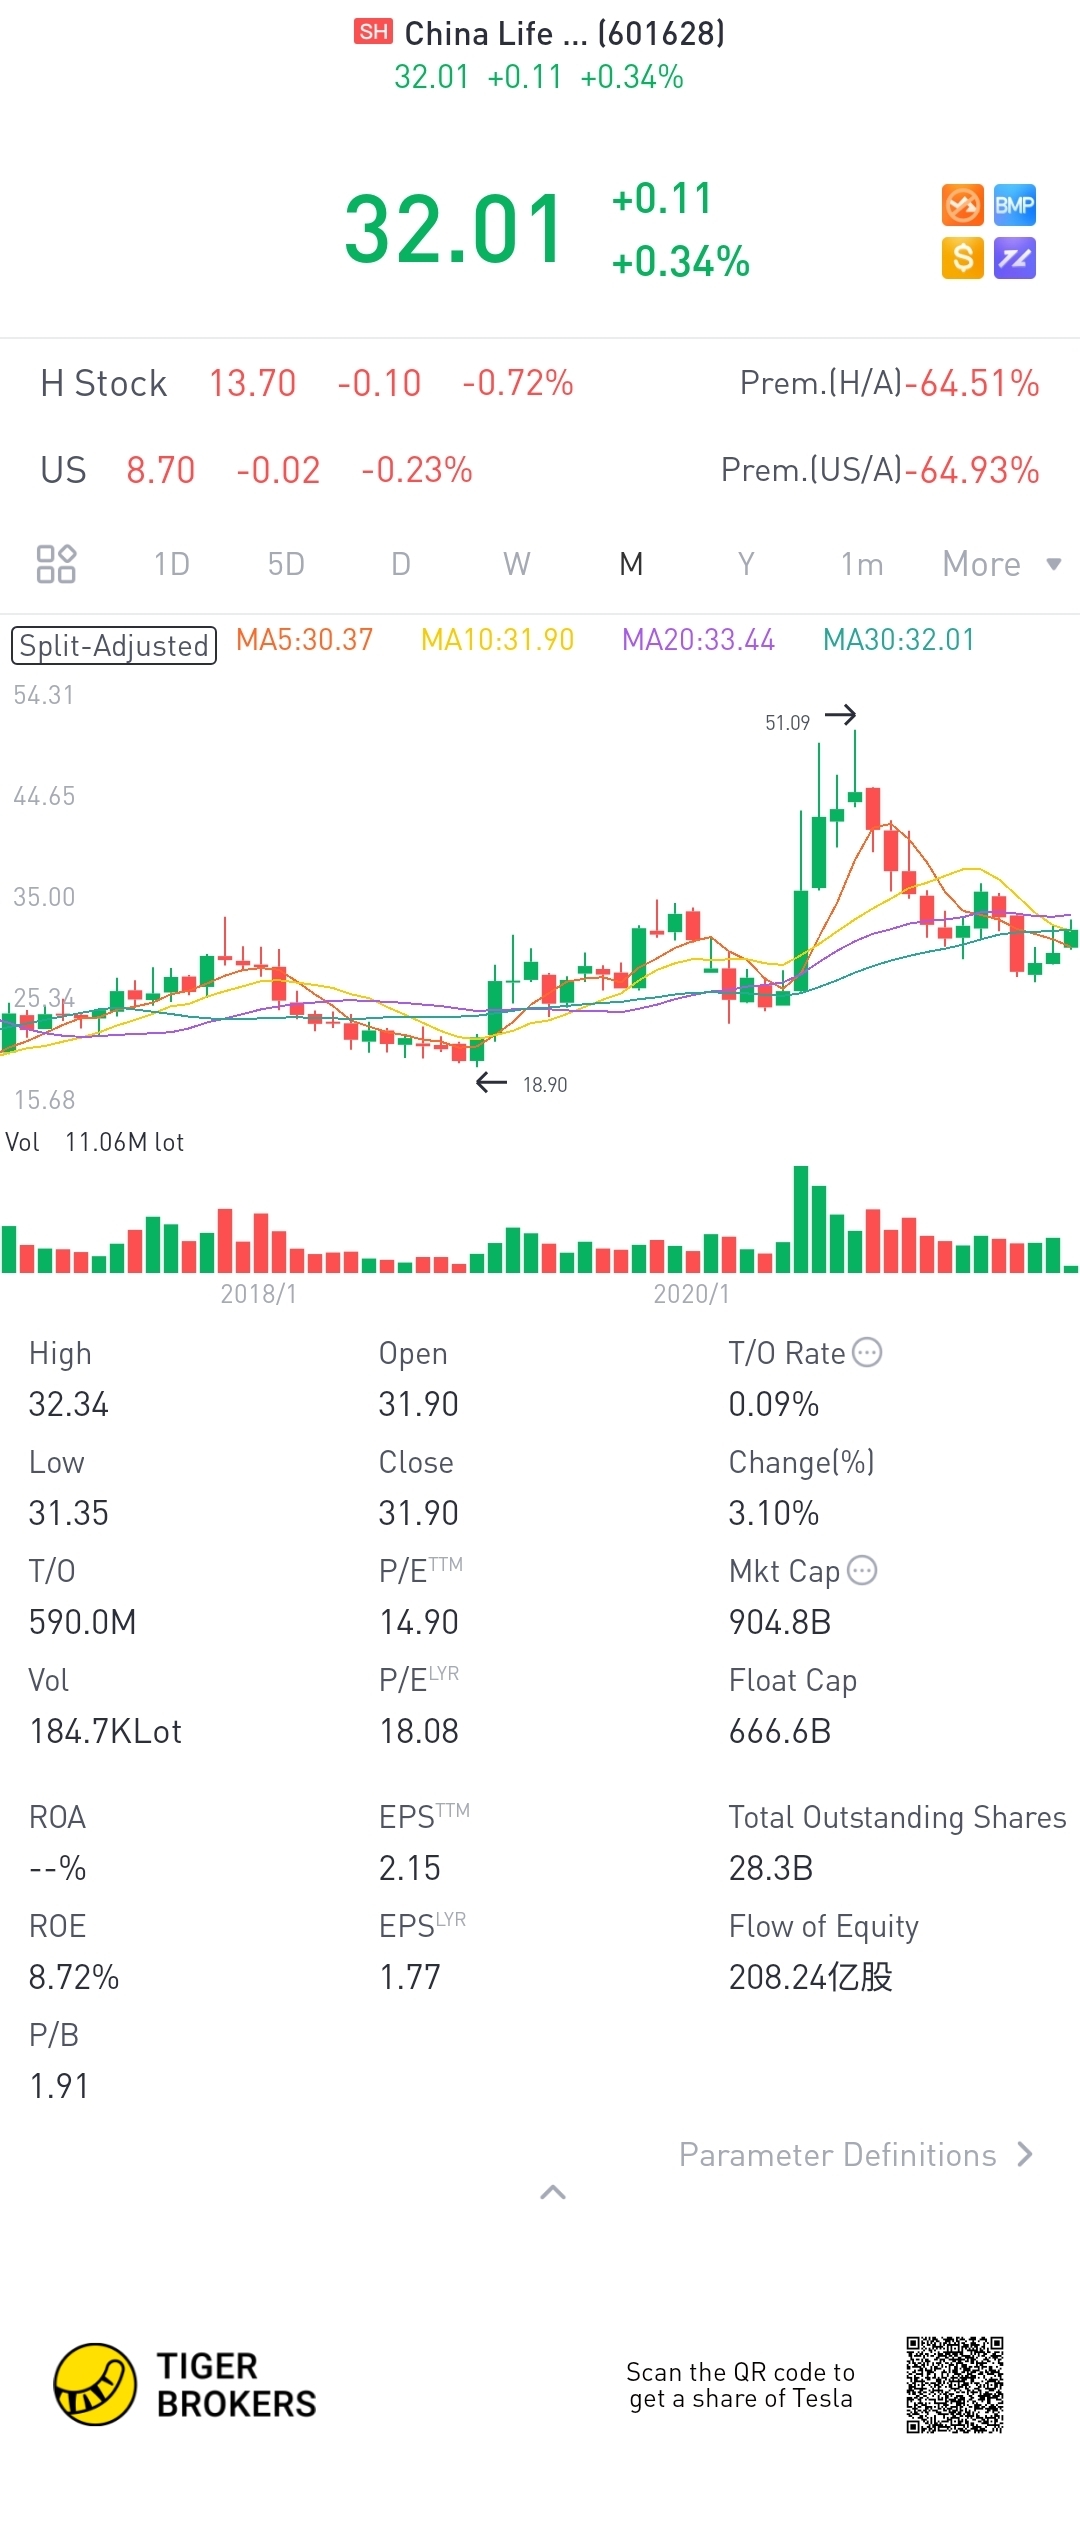Select the Y yearly chart tab
Screen dimensions: 1080x2536
click(x=746, y=564)
